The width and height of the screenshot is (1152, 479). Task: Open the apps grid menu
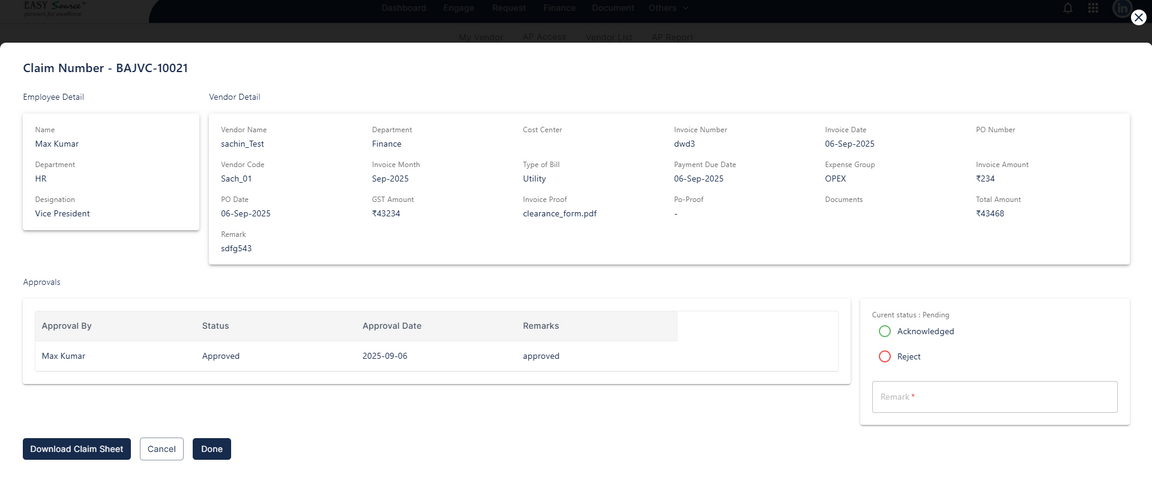[1092, 8]
